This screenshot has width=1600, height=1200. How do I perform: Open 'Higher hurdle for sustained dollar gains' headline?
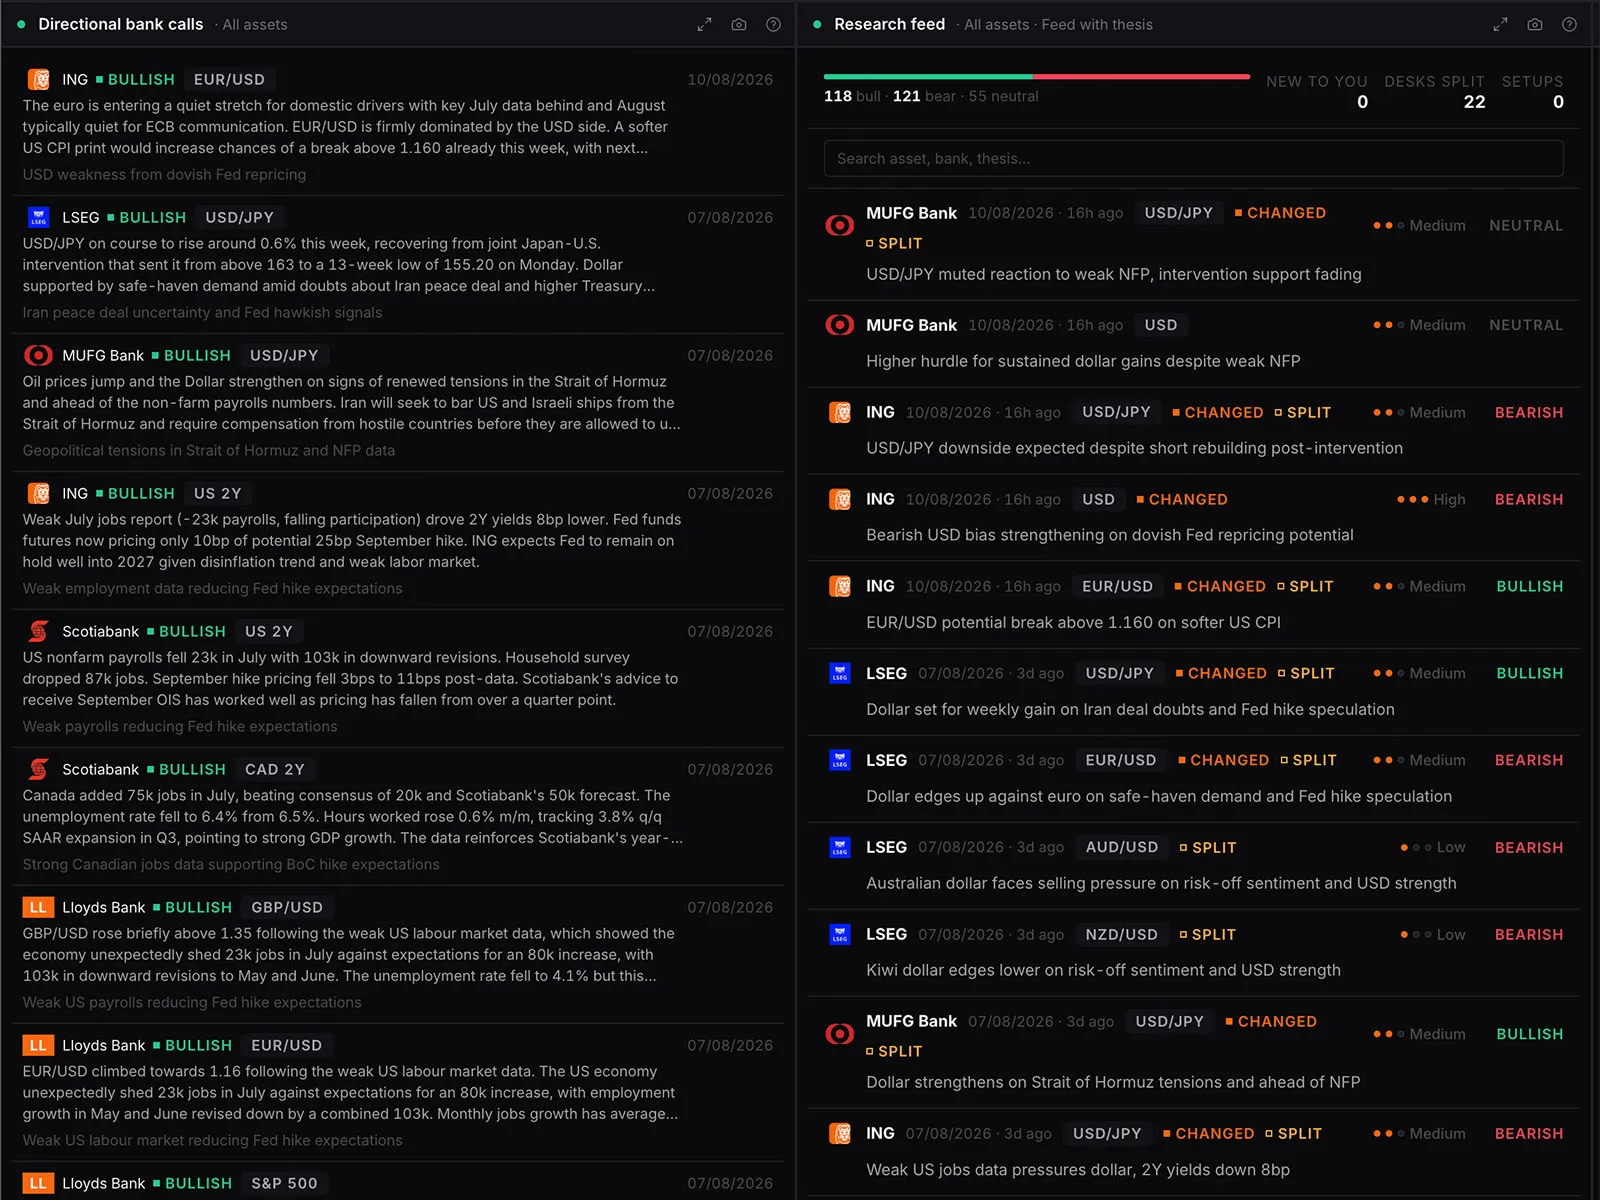(x=1083, y=361)
